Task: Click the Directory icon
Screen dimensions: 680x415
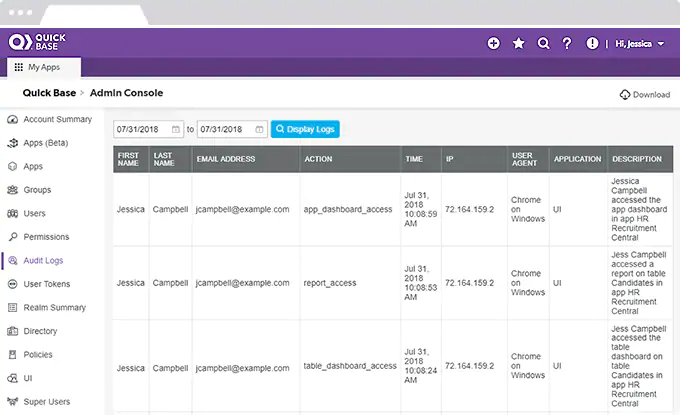Action: tap(13, 331)
